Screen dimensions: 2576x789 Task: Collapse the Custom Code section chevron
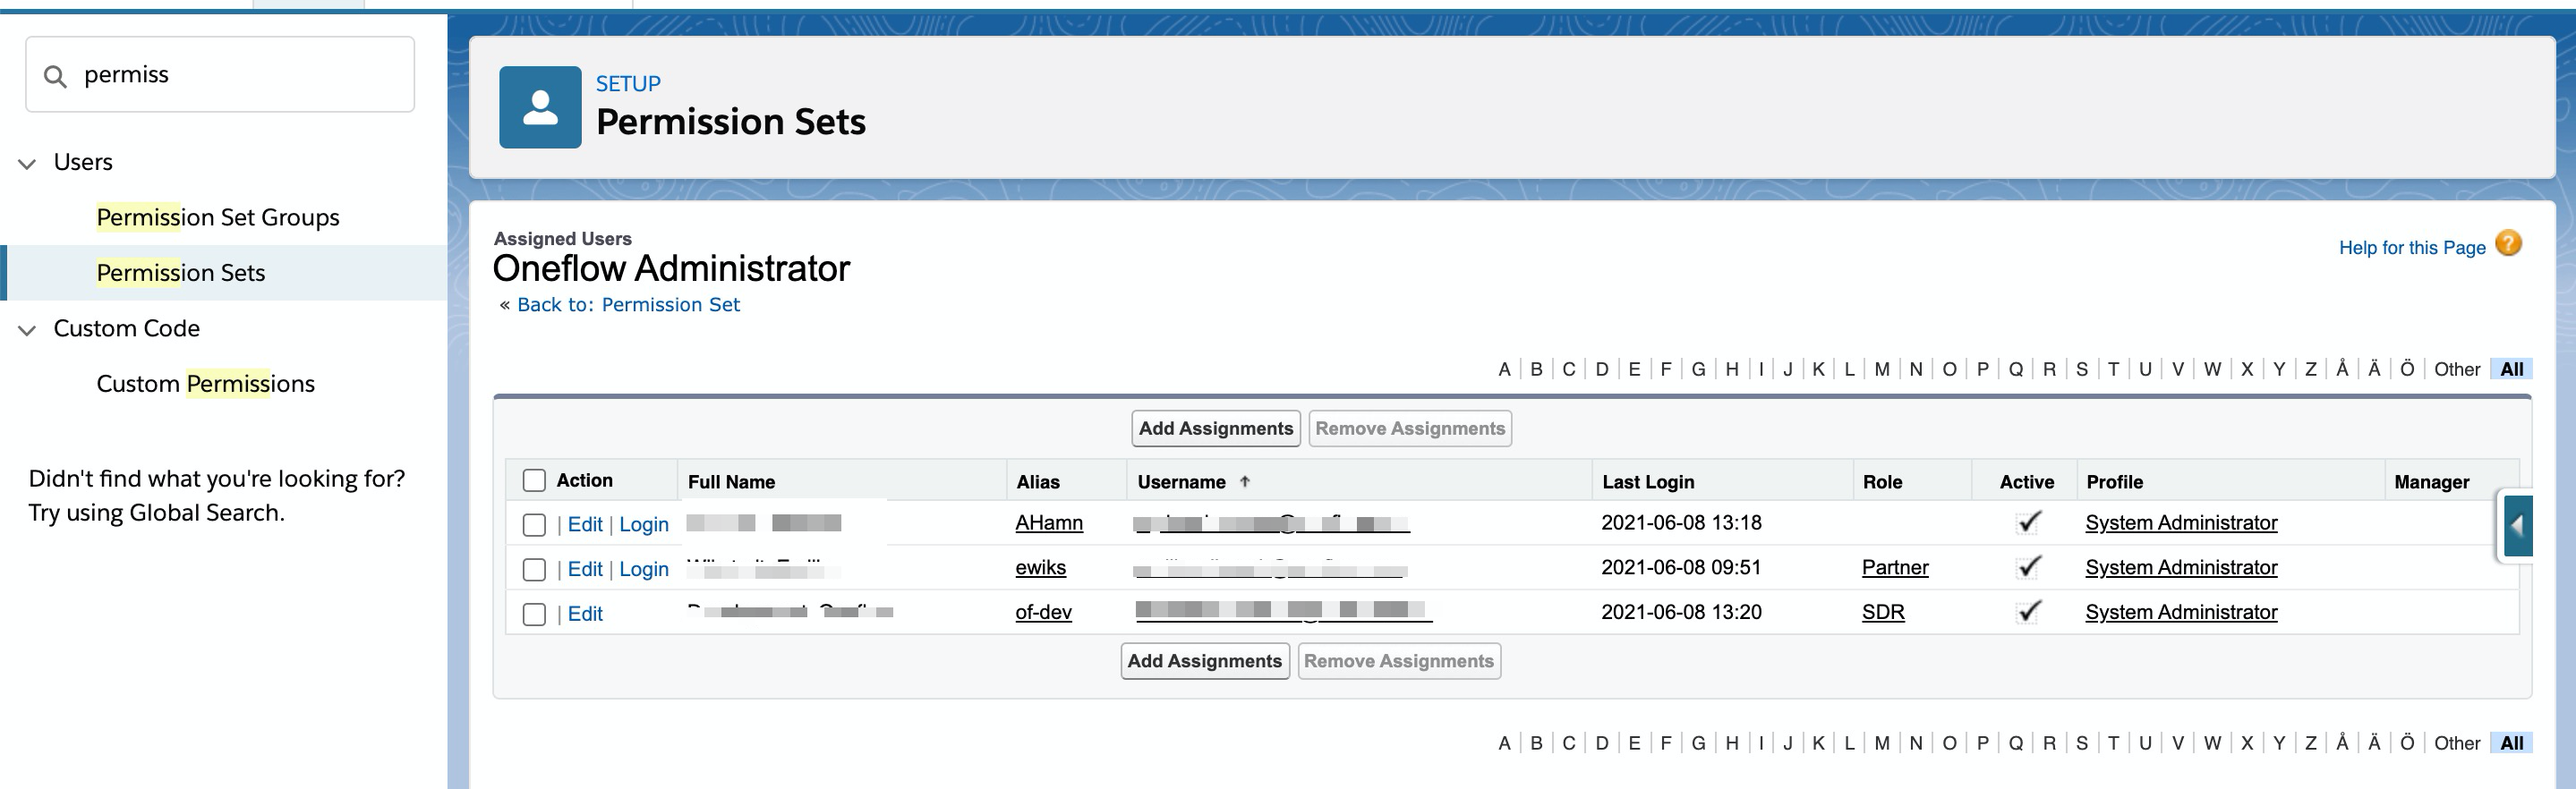28,329
